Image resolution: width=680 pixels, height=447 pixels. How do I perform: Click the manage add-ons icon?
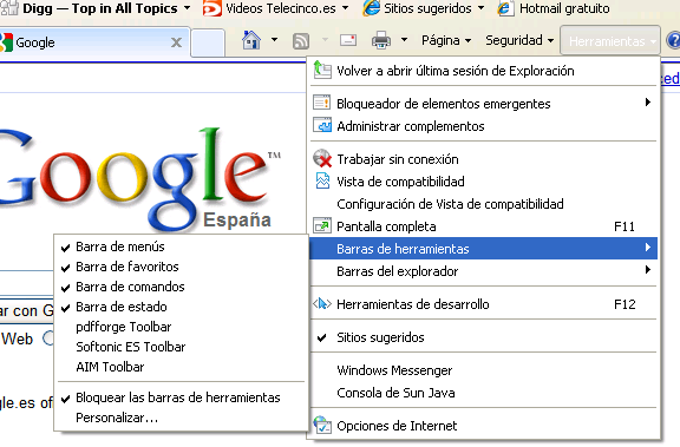[x=322, y=125]
